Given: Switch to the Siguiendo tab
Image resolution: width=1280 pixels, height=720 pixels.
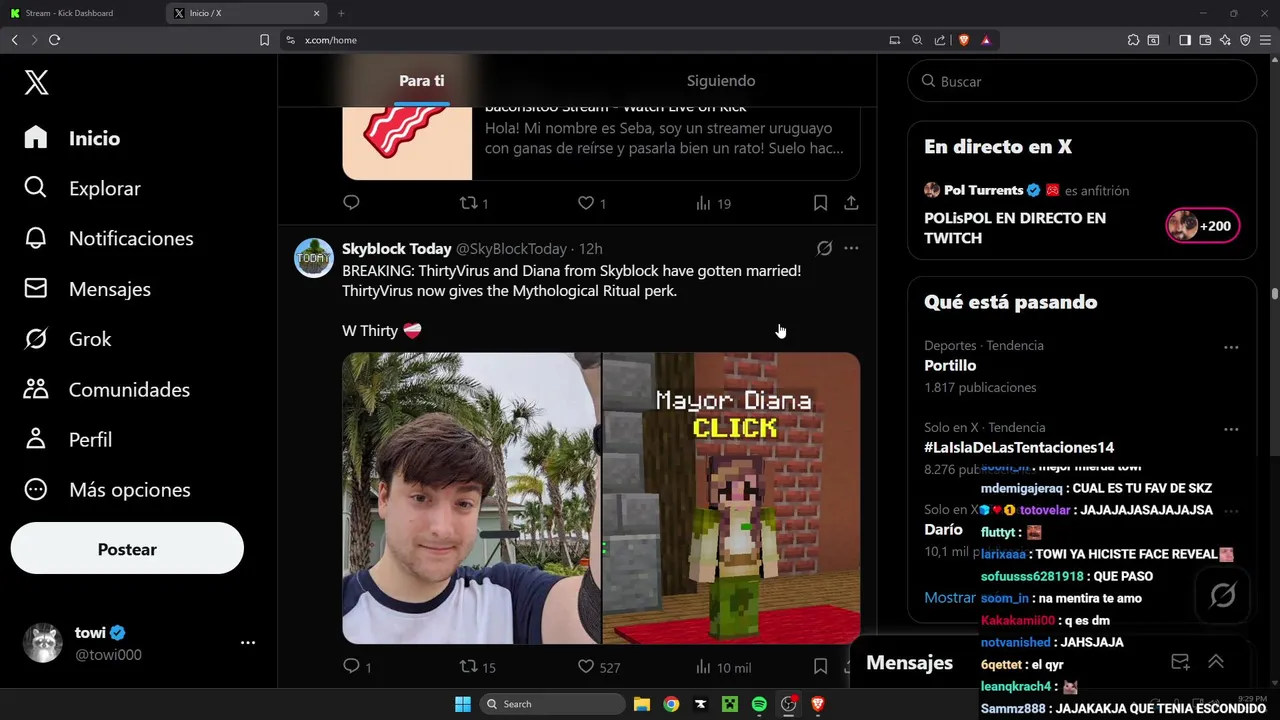Looking at the screenshot, I should coord(721,81).
